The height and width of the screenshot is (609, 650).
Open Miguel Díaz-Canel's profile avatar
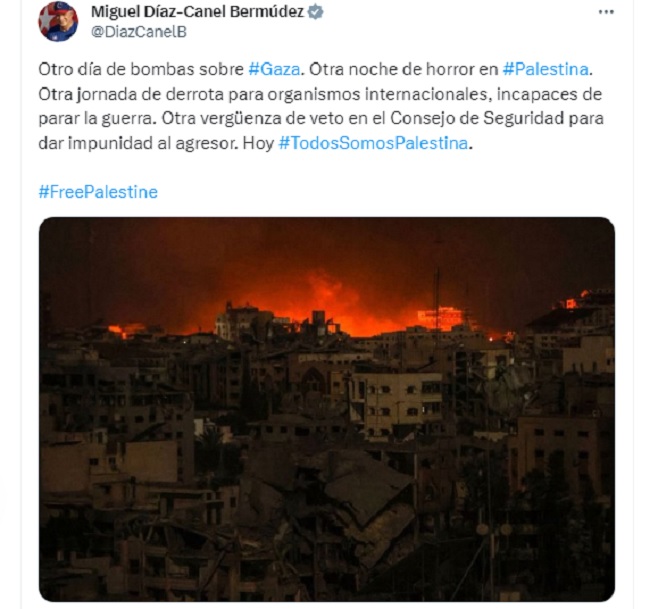(58, 21)
